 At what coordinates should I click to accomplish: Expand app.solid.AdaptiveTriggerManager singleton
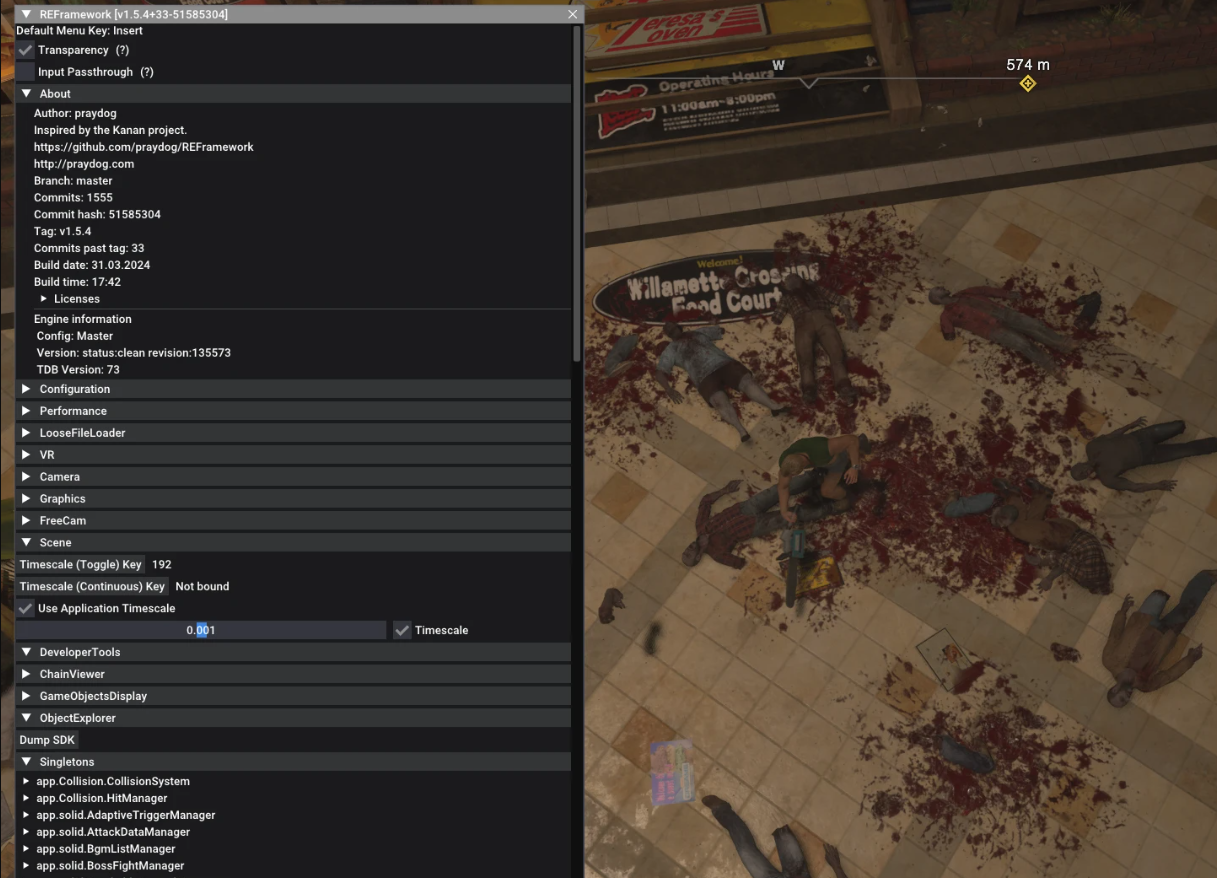click(27, 815)
